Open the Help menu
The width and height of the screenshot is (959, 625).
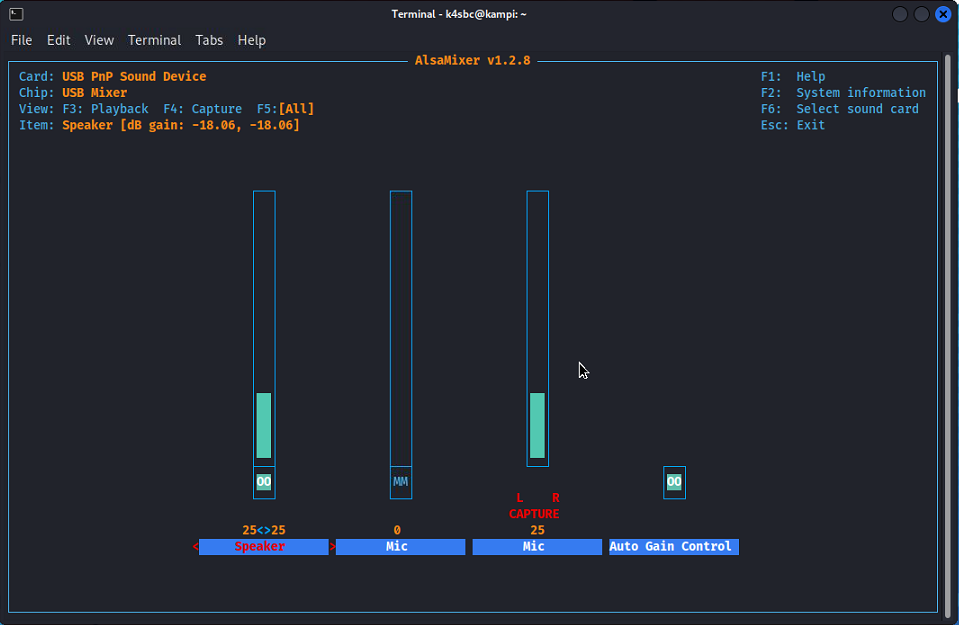click(251, 40)
